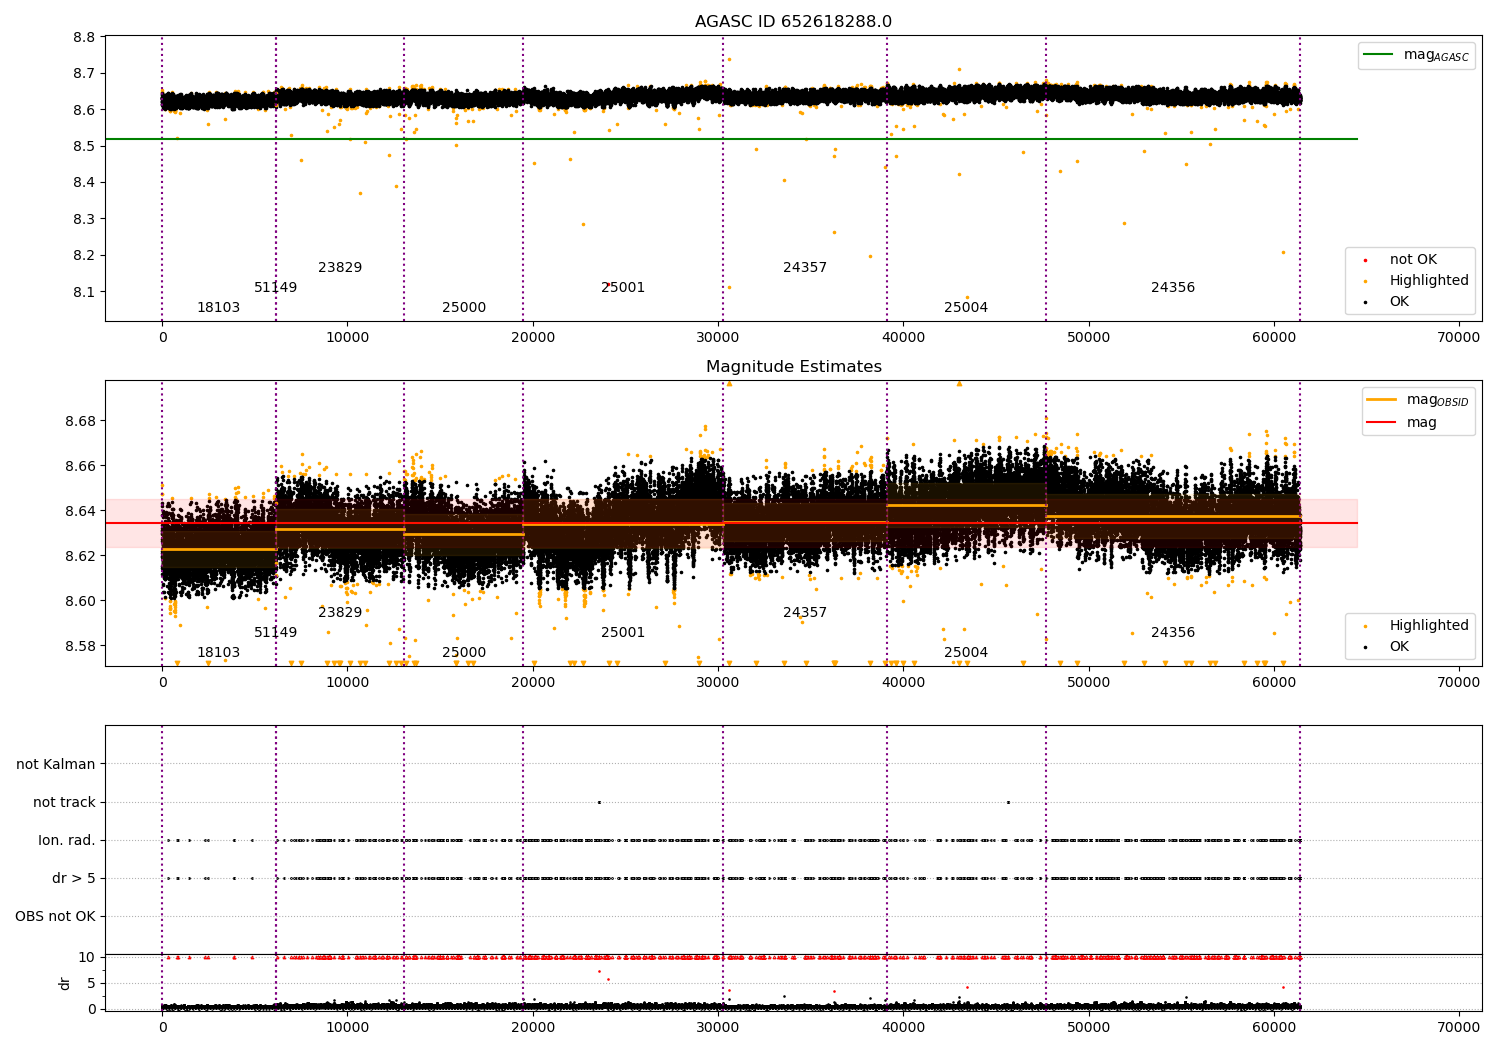Click the 'not track' axis label
Viewport: 1500px width, 1050px height.
click(64, 802)
